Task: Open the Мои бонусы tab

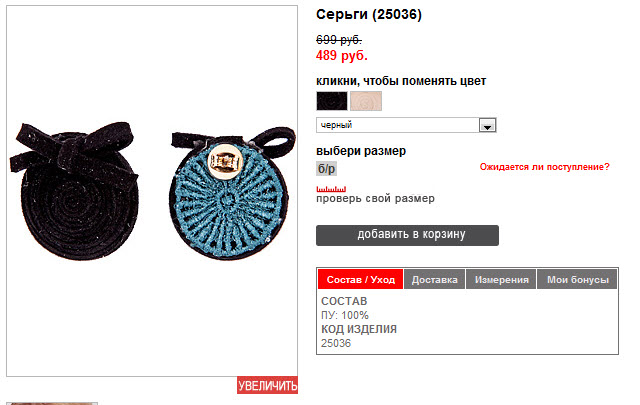Action: click(577, 280)
